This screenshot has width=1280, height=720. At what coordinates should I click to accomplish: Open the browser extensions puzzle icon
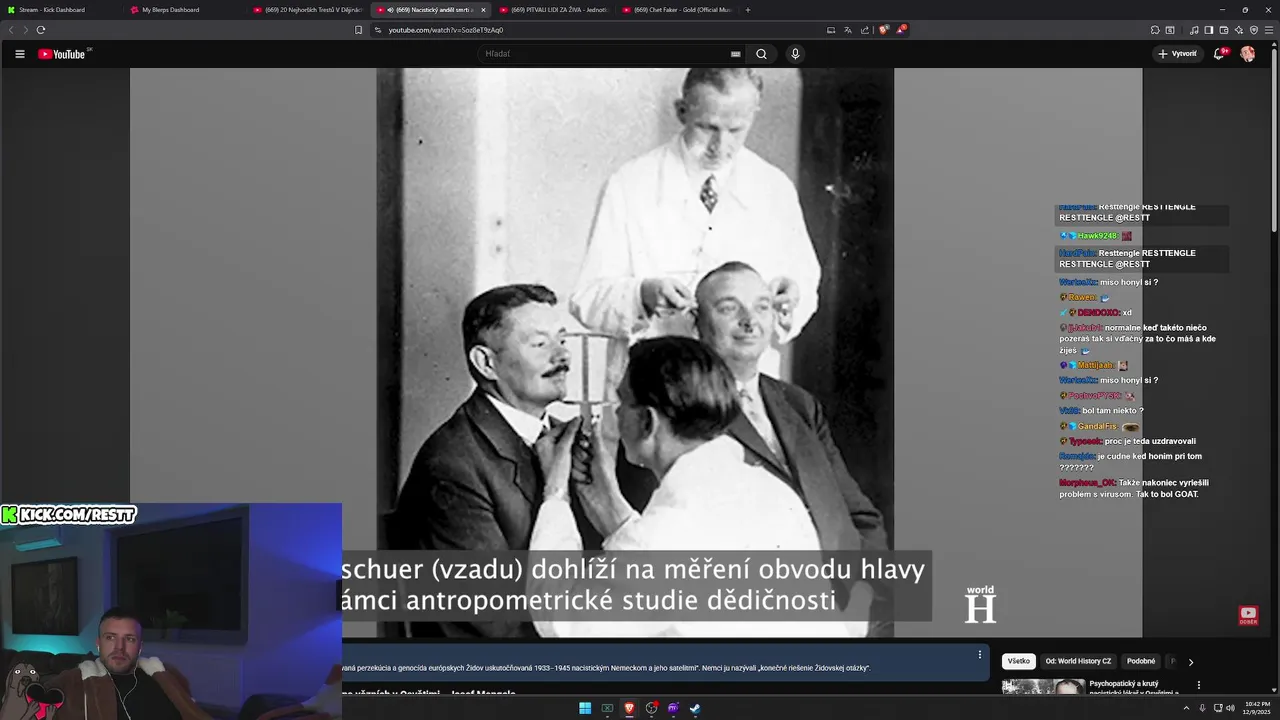click(1155, 30)
